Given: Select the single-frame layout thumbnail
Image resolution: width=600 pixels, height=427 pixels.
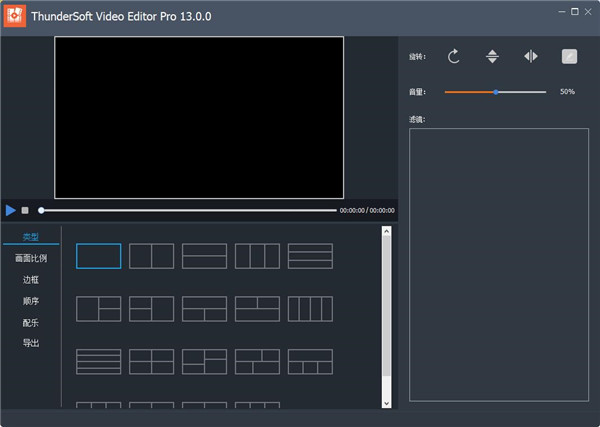Looking at the screenshot, I should 98,256.
